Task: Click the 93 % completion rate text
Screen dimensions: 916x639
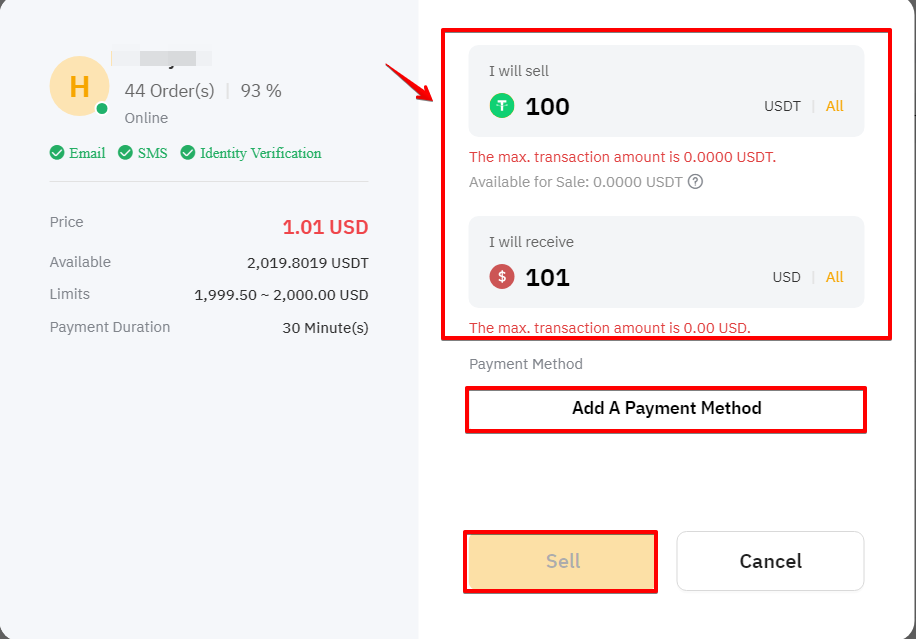Action: [261, 91]
